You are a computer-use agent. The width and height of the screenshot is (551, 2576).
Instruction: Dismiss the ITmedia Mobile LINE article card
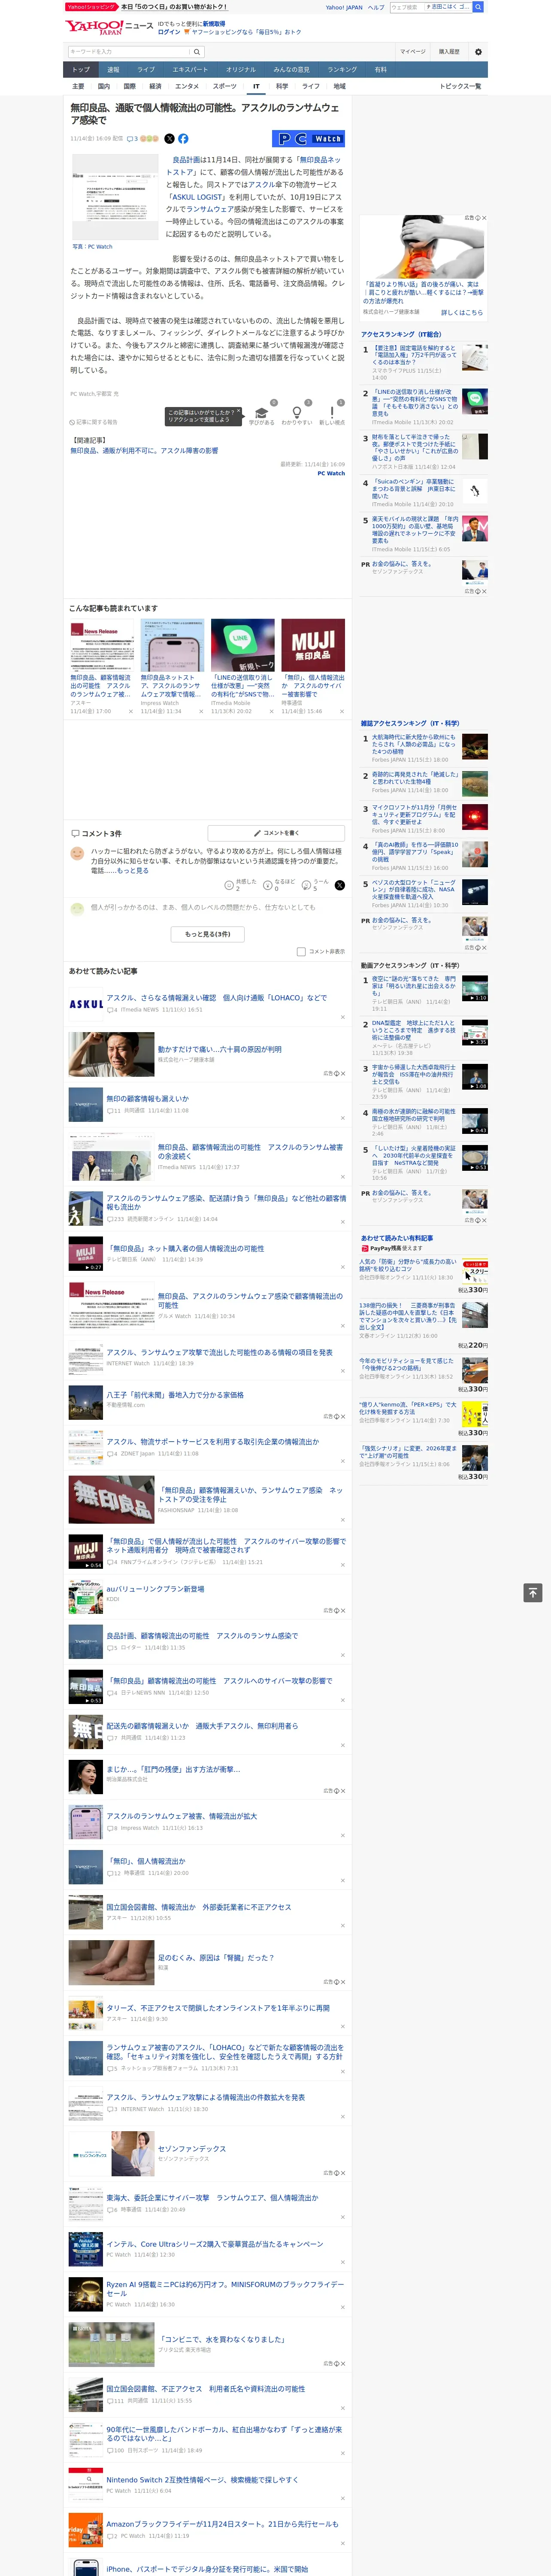click(272, 712)
